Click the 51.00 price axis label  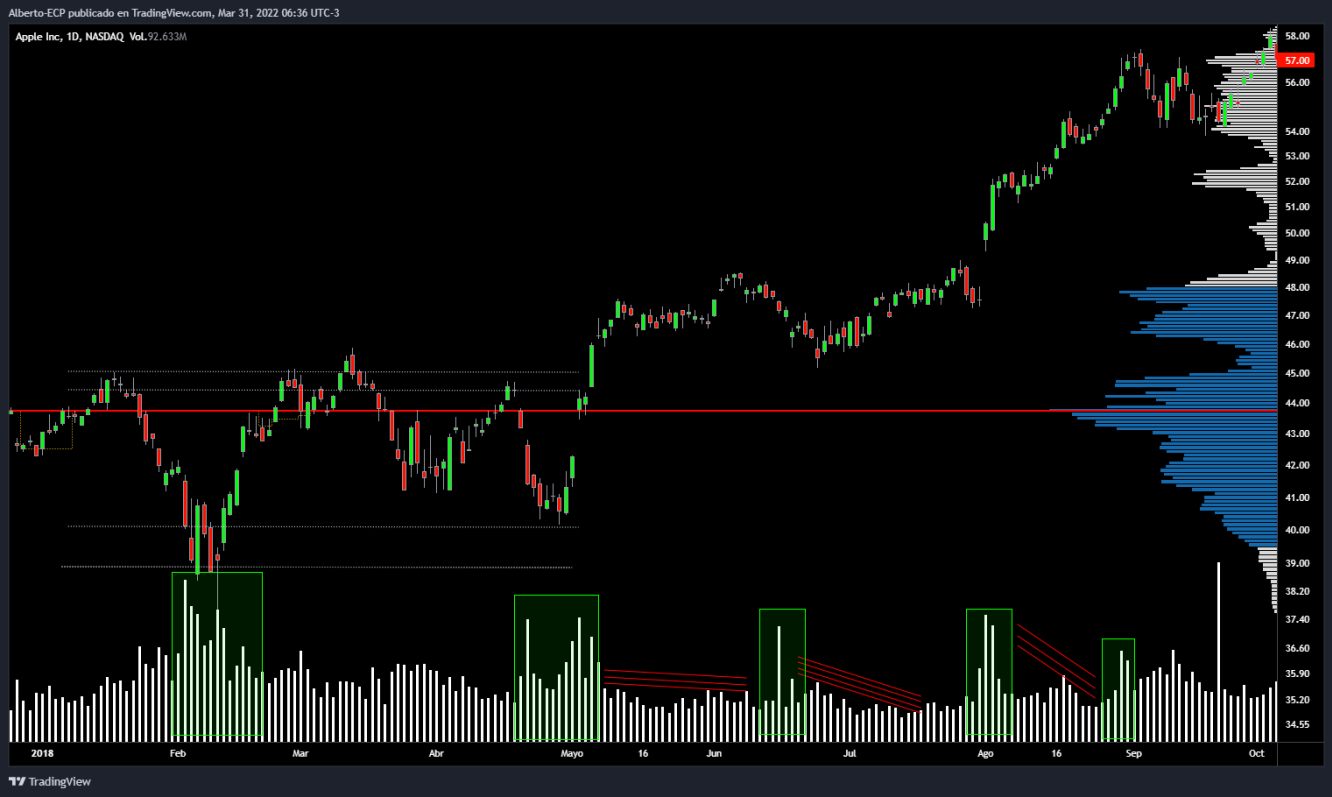[1297, 207]
